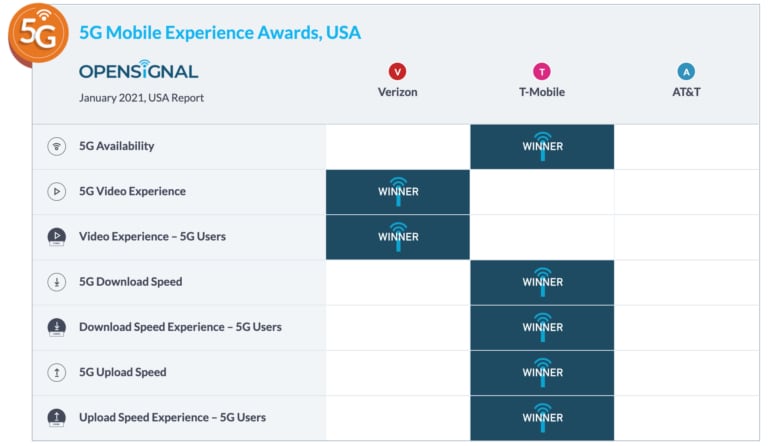
Task: Click the orange 5G badge icon
Action: coord(38,33)
